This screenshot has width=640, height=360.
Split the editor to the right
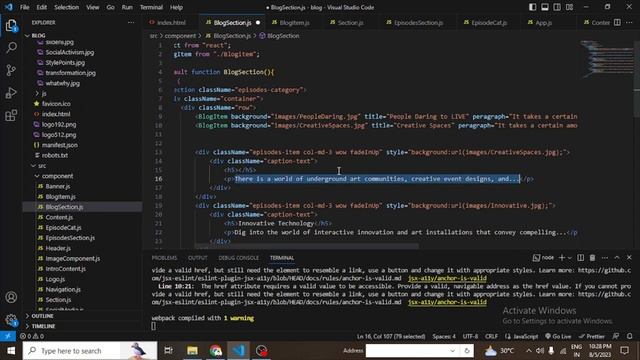tap(617, 22)
